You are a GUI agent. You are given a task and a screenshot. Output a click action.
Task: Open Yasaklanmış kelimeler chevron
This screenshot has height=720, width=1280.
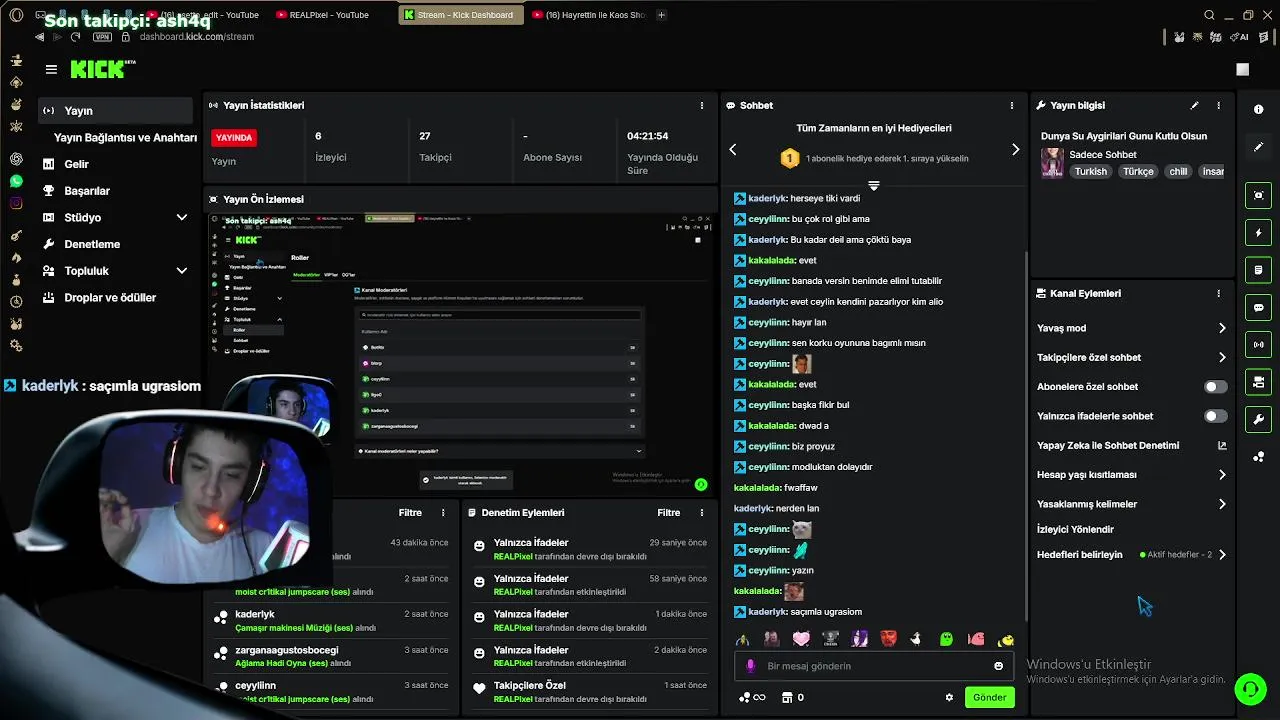coord(1222,504)
